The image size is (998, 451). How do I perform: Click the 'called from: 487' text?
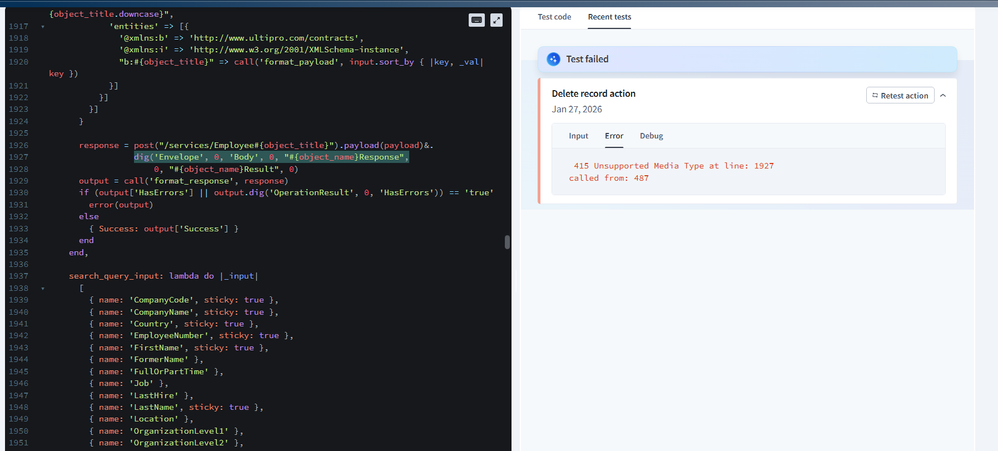tap(608, 178)
